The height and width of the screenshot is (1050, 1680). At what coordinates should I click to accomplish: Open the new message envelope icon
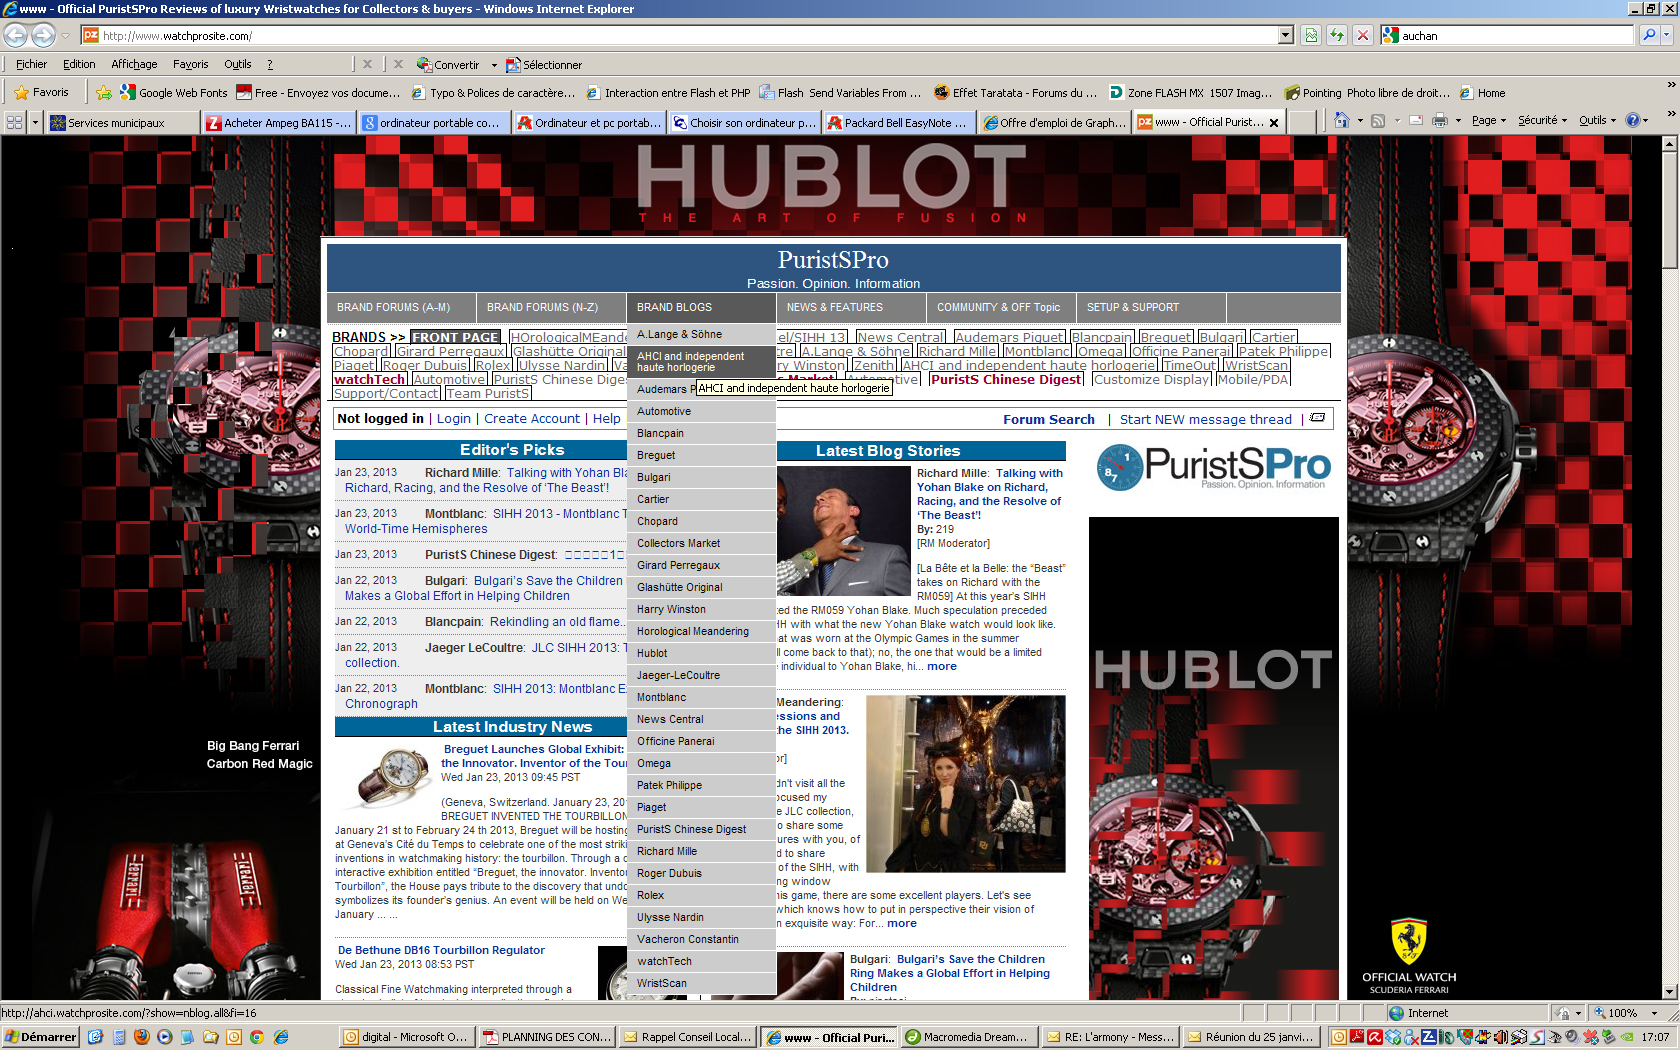[1318, 418]
